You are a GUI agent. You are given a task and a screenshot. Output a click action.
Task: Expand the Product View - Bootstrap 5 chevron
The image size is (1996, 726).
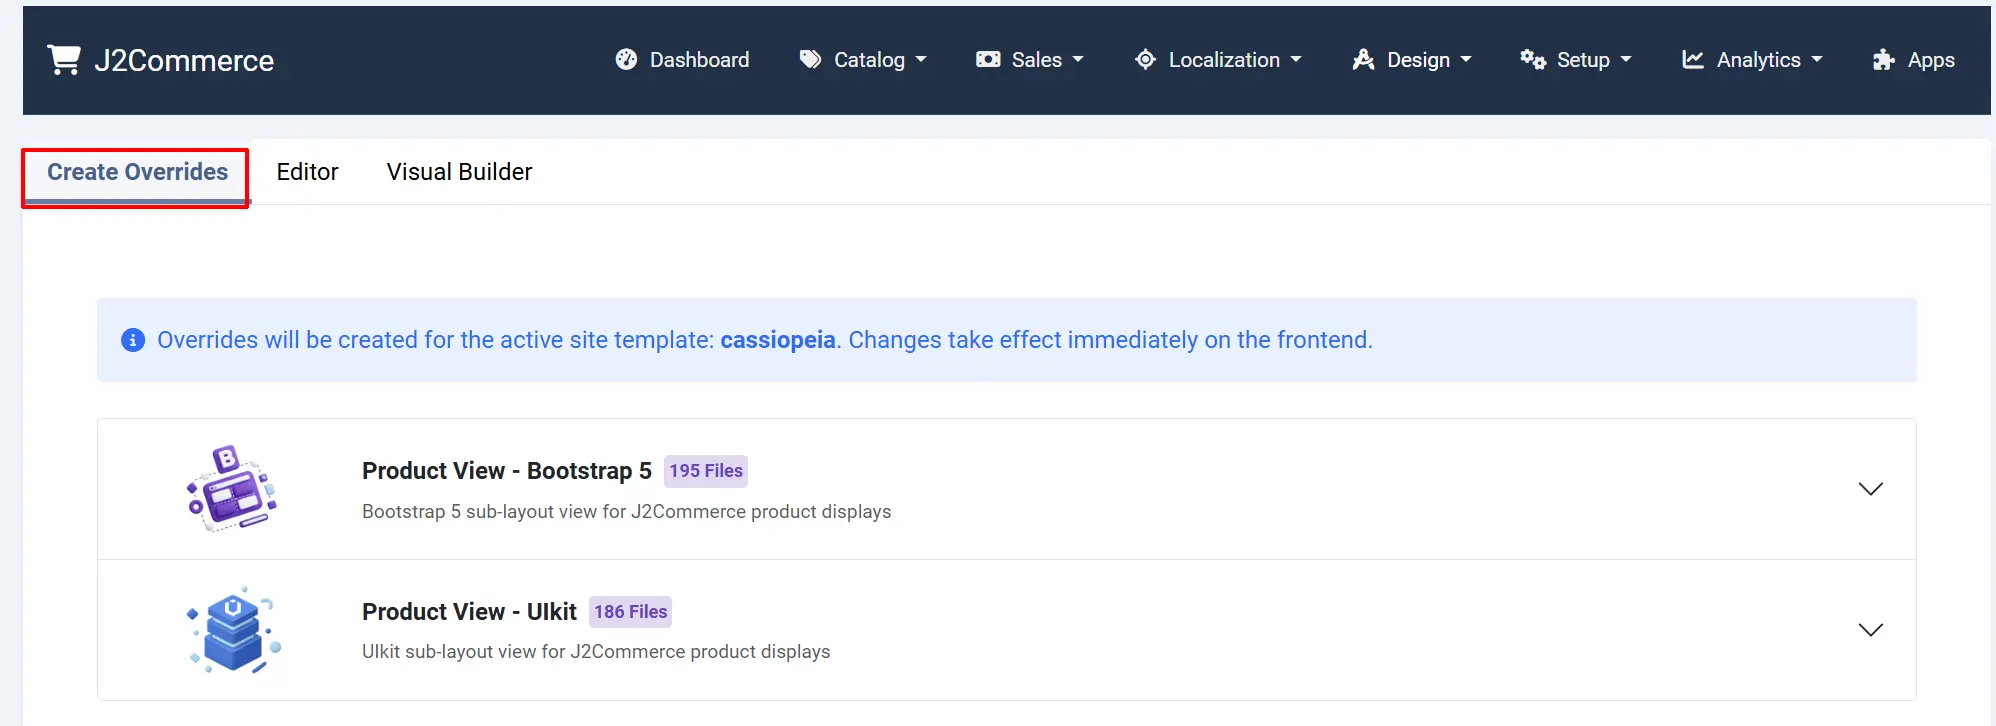1871,489
